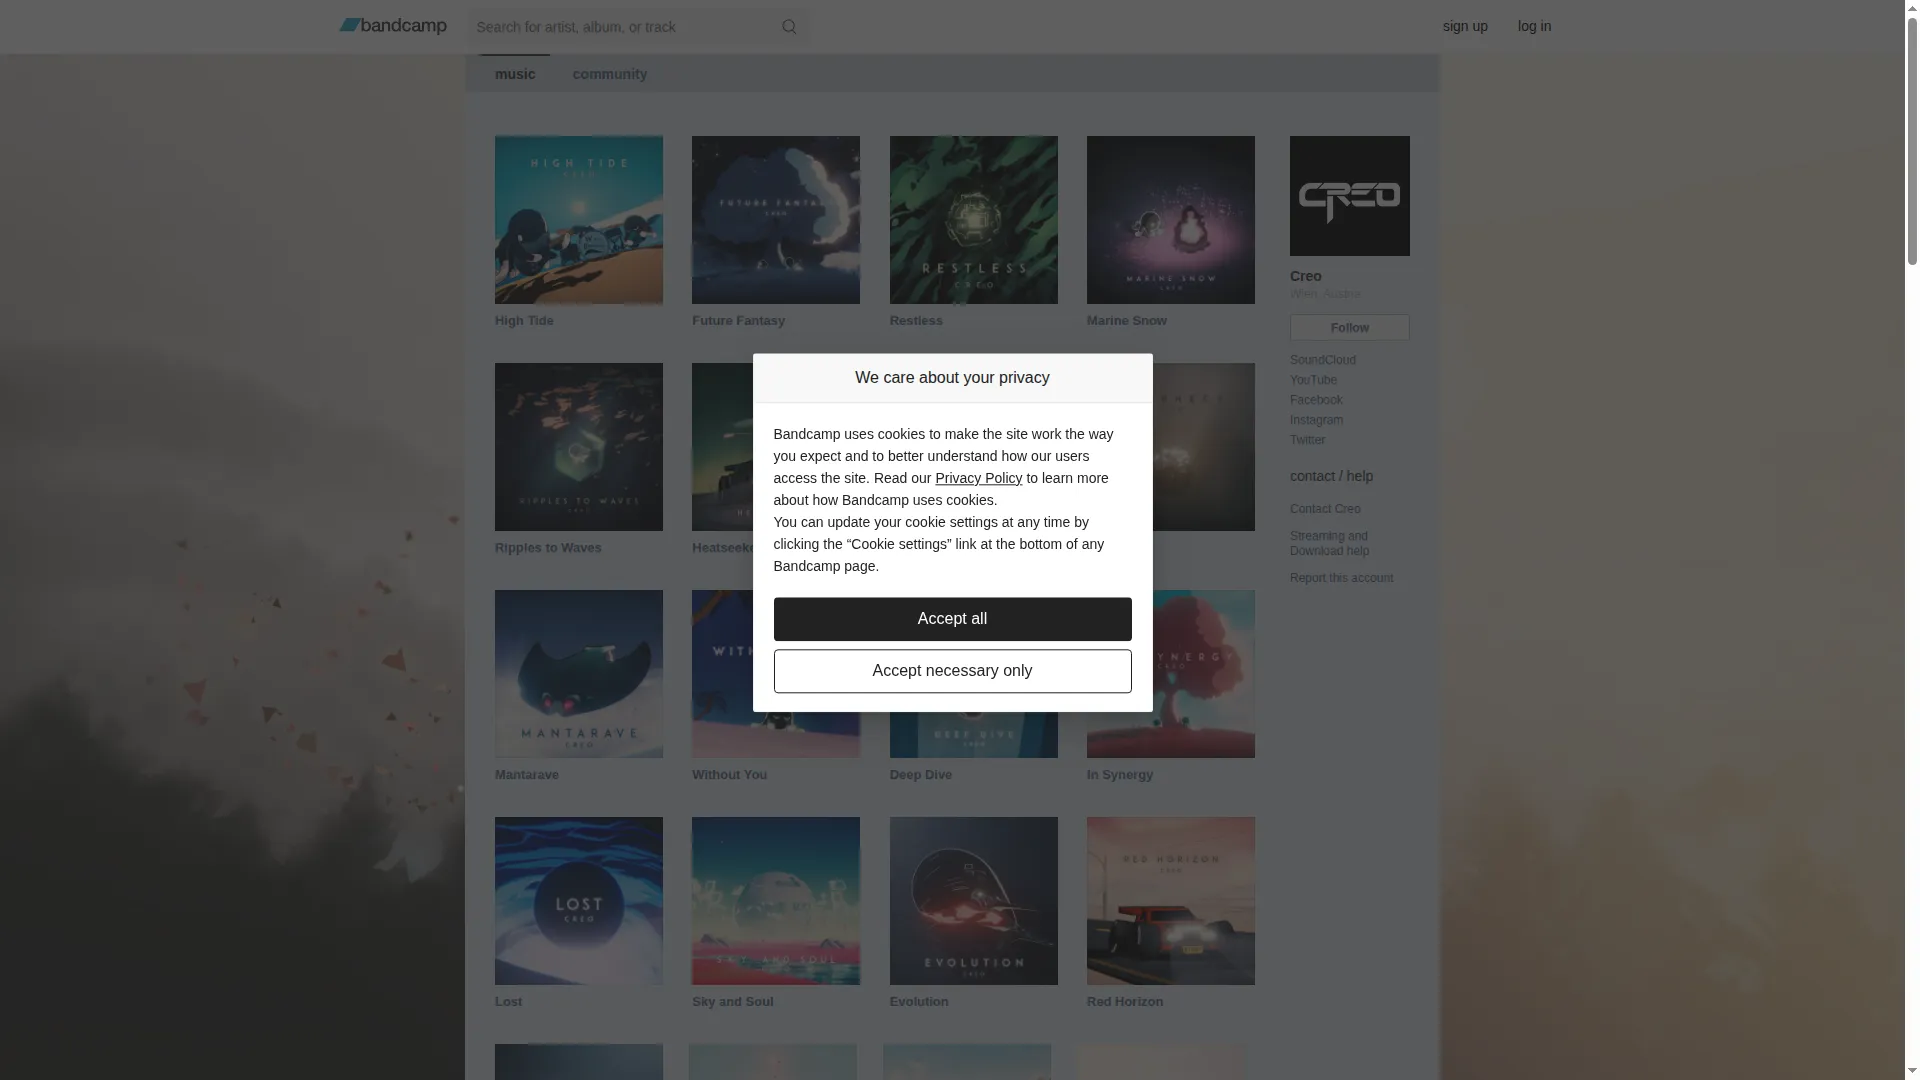Open the Future Fantasy album cover
Viewport: 1920px width, 1080px height.
pos(776,220)
